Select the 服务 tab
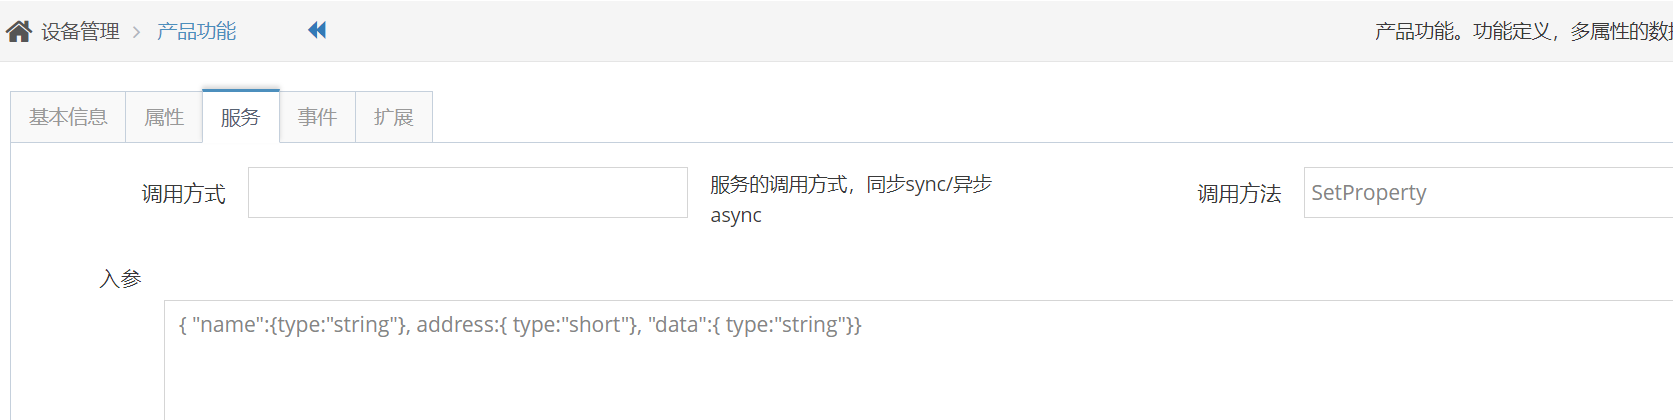This screenshot has height=420, width=1673. 241,117
